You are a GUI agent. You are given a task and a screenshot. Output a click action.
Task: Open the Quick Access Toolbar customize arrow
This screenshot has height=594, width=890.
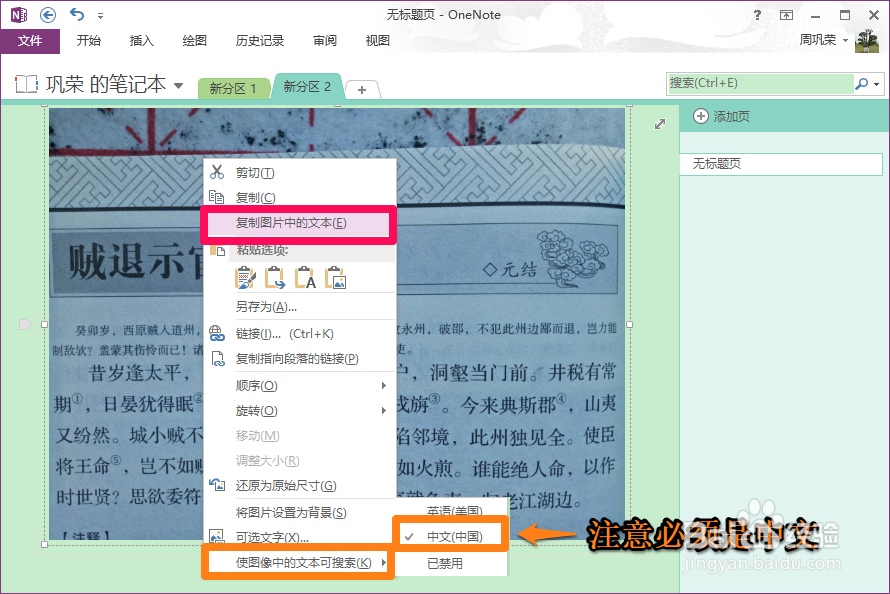[100, 16]
